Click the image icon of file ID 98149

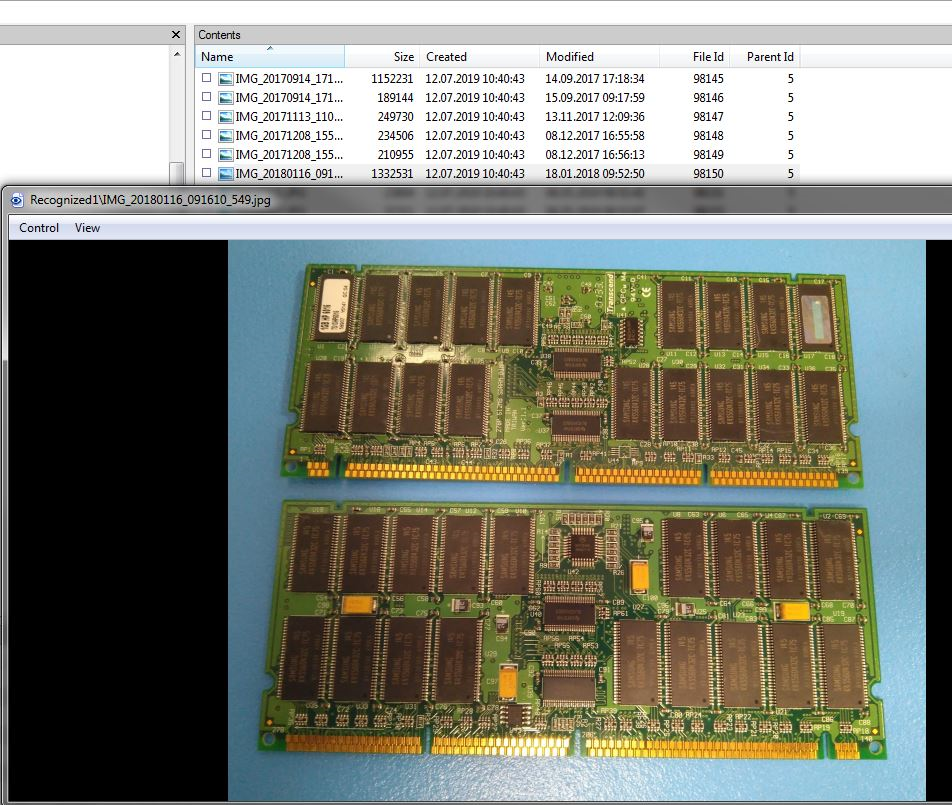point(226,154)
